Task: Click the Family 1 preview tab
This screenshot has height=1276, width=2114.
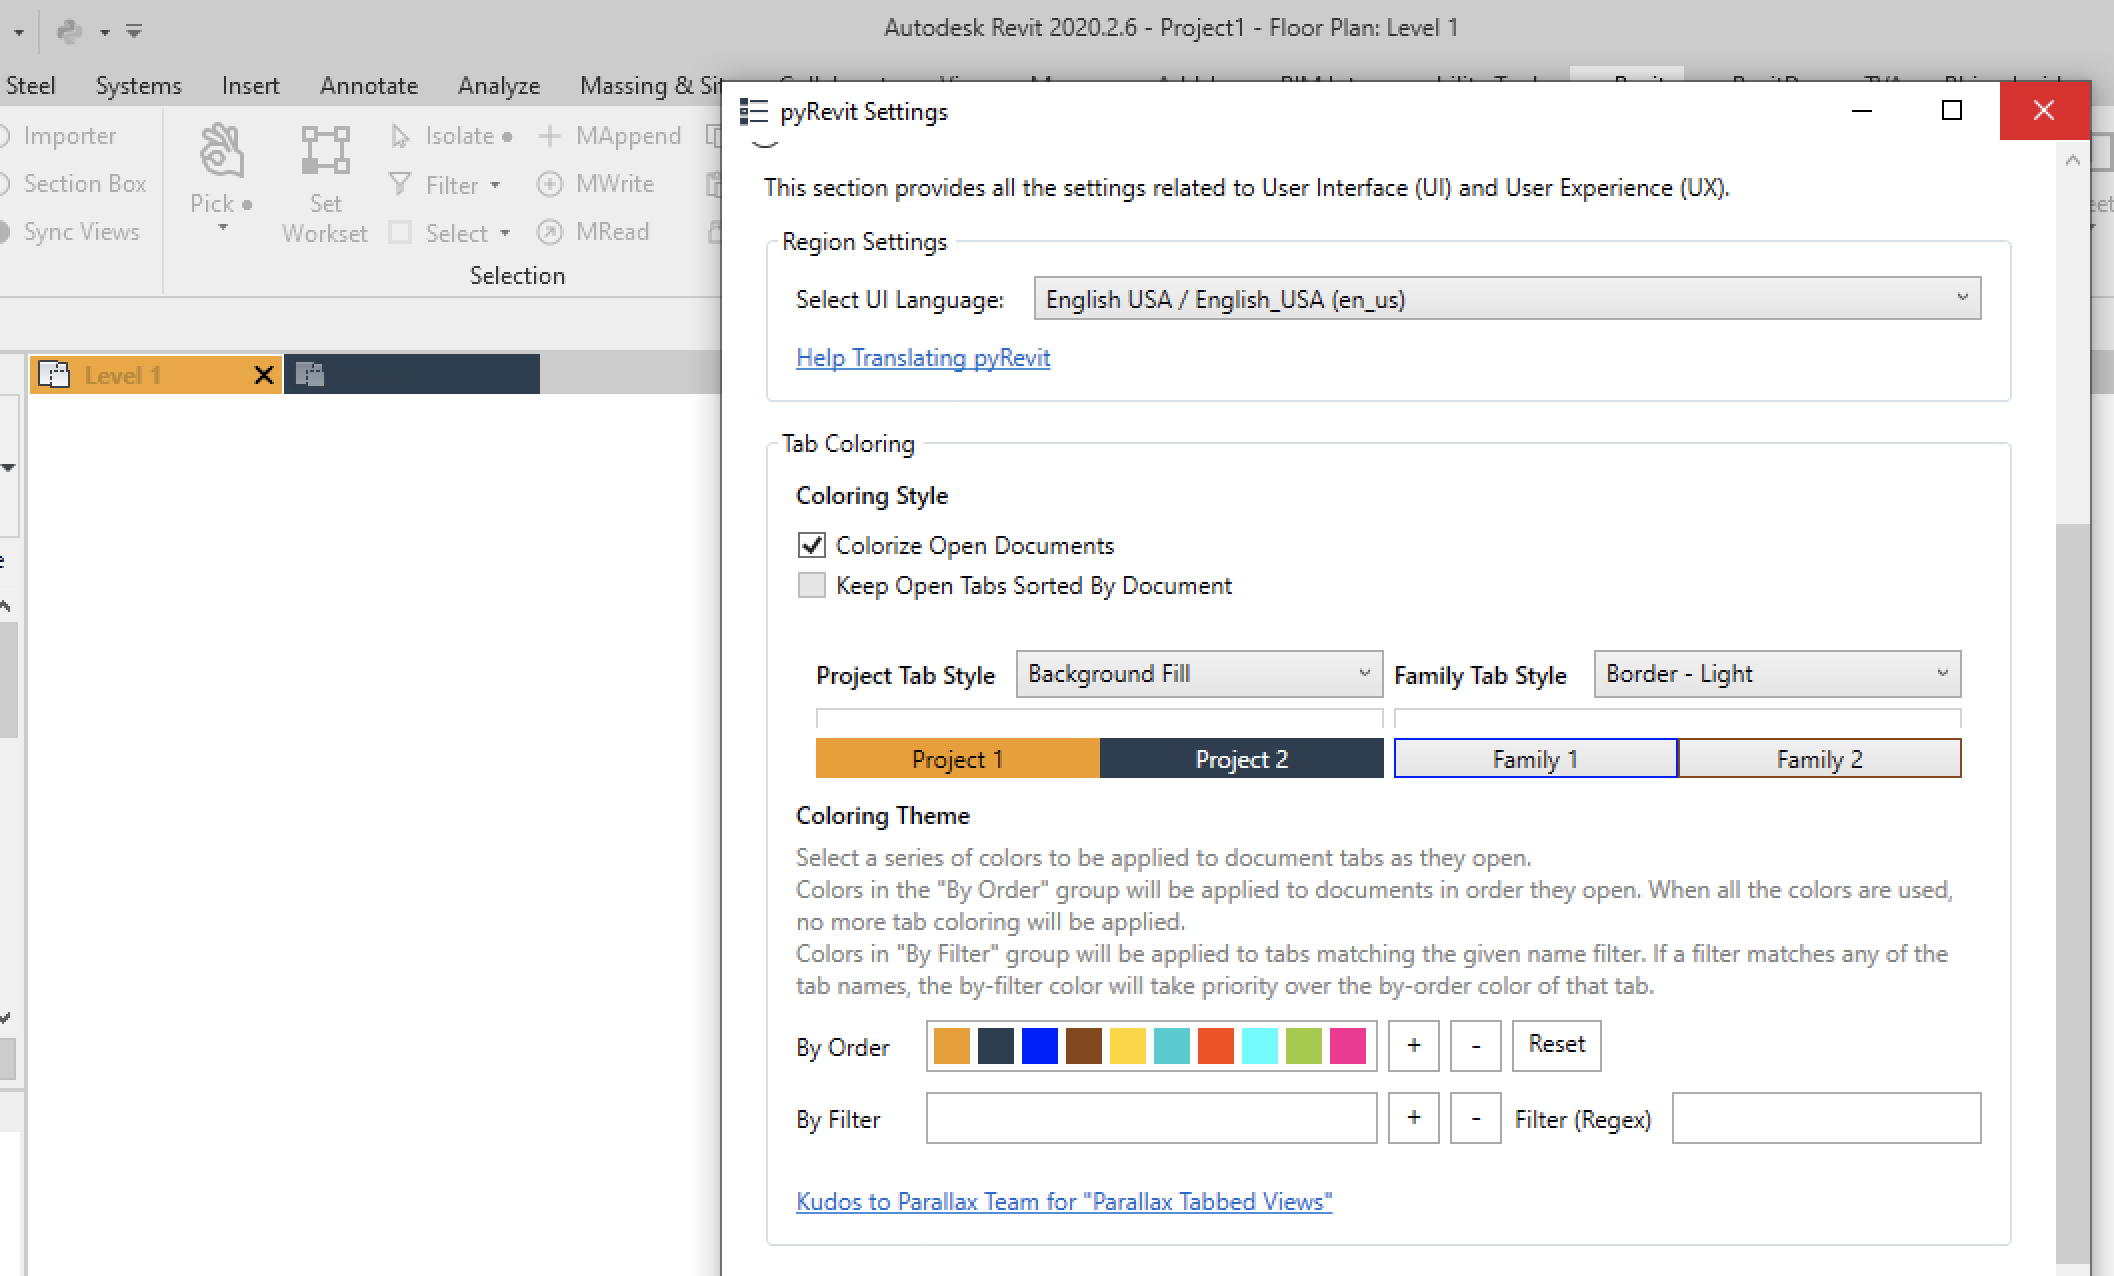Action: click(x=1535, y=758)
